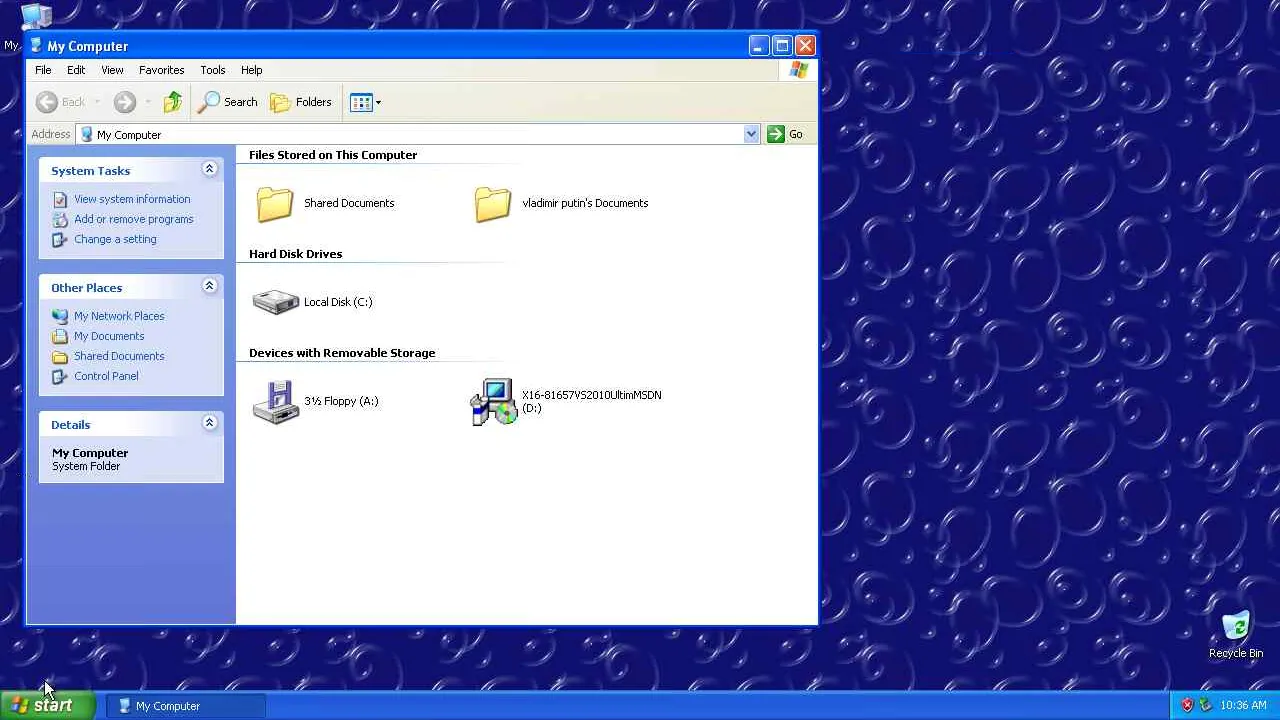1280x720 pixels.
Task: Click Shared Documents folder icon in sidebar
Action: pyautogui.click(x=60, y=356)
